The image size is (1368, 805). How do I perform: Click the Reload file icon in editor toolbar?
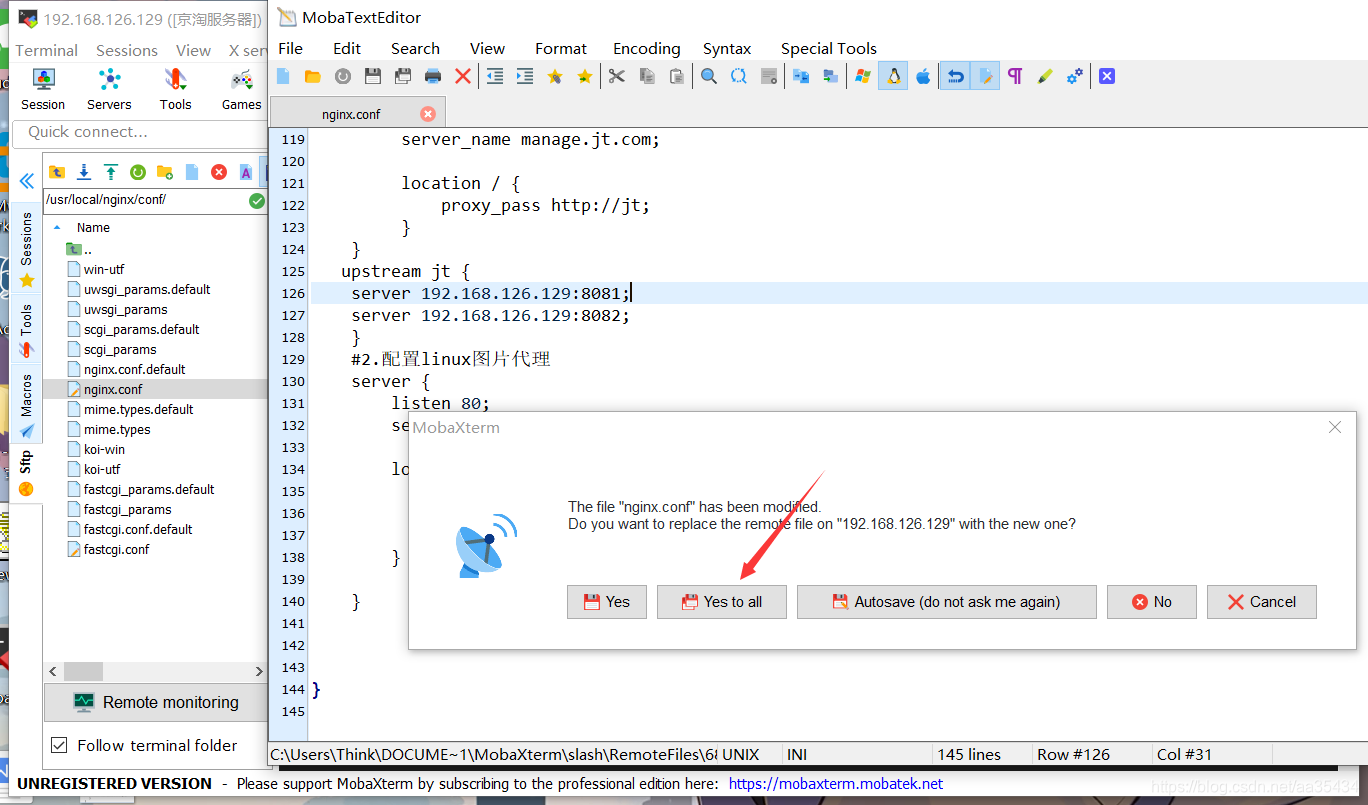(343, 76)
